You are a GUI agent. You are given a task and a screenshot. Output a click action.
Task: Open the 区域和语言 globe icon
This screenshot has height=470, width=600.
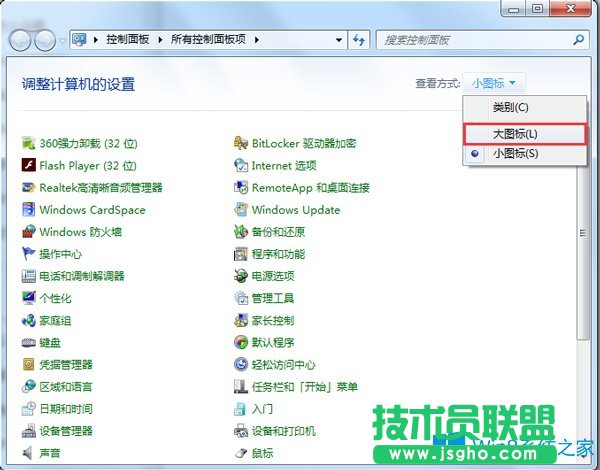(x=29, y=387)
